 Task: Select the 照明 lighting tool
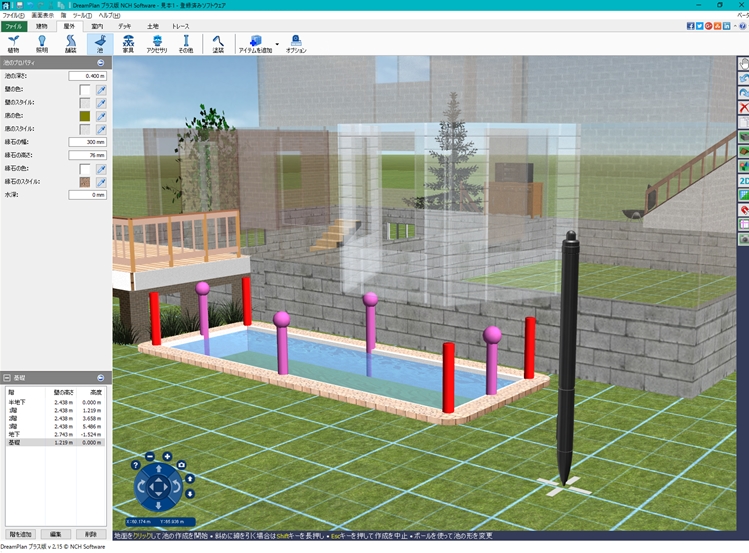(x=42, y=43)
